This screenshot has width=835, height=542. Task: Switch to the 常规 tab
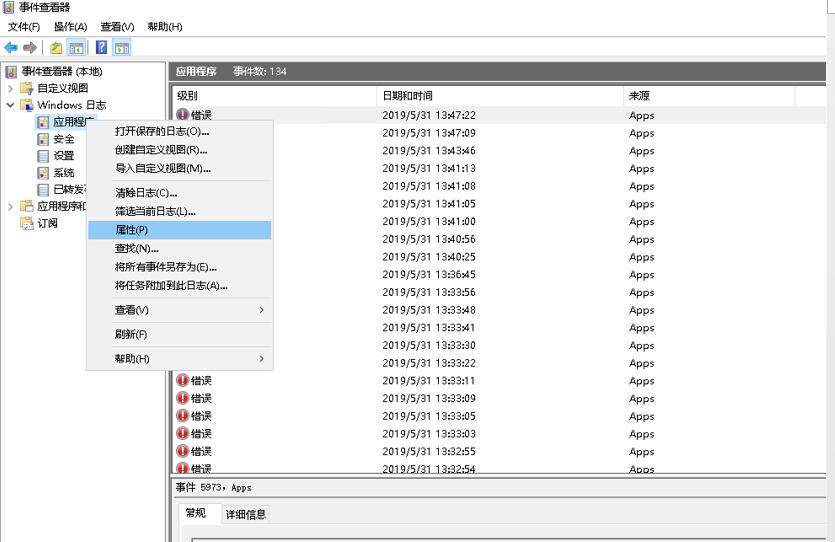195,513
